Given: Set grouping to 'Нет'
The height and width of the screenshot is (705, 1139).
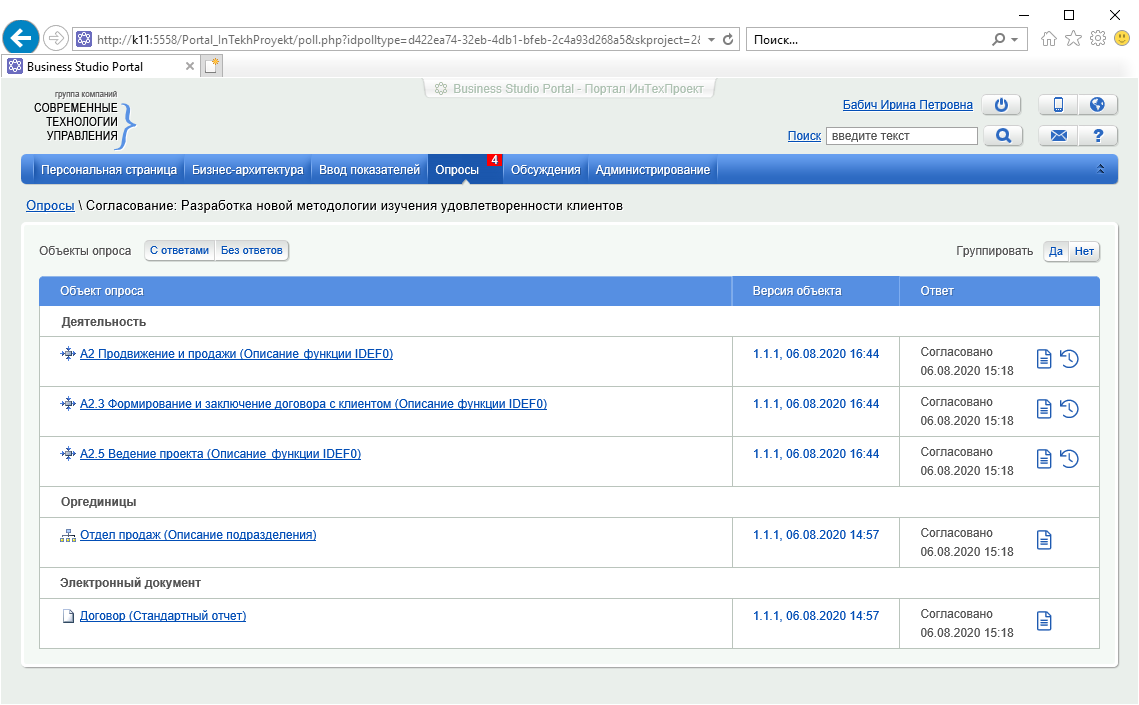Looking at the screenshot, I should (1084, 252).
